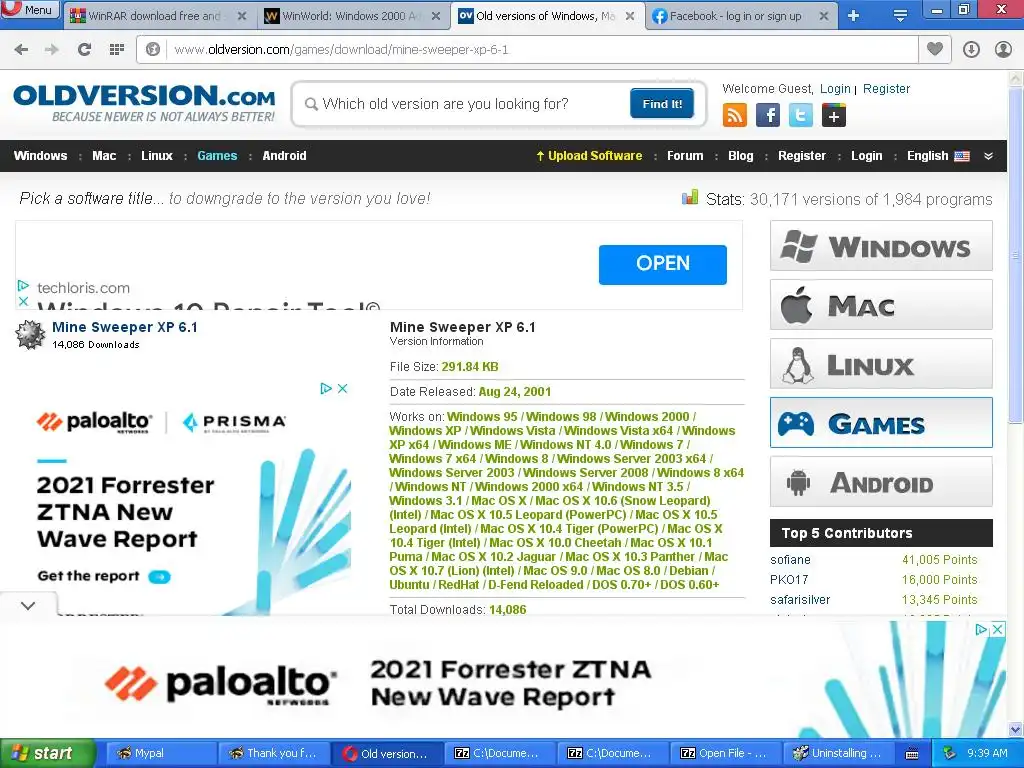Open the Blog link
1024x768 pixels.
741,156
